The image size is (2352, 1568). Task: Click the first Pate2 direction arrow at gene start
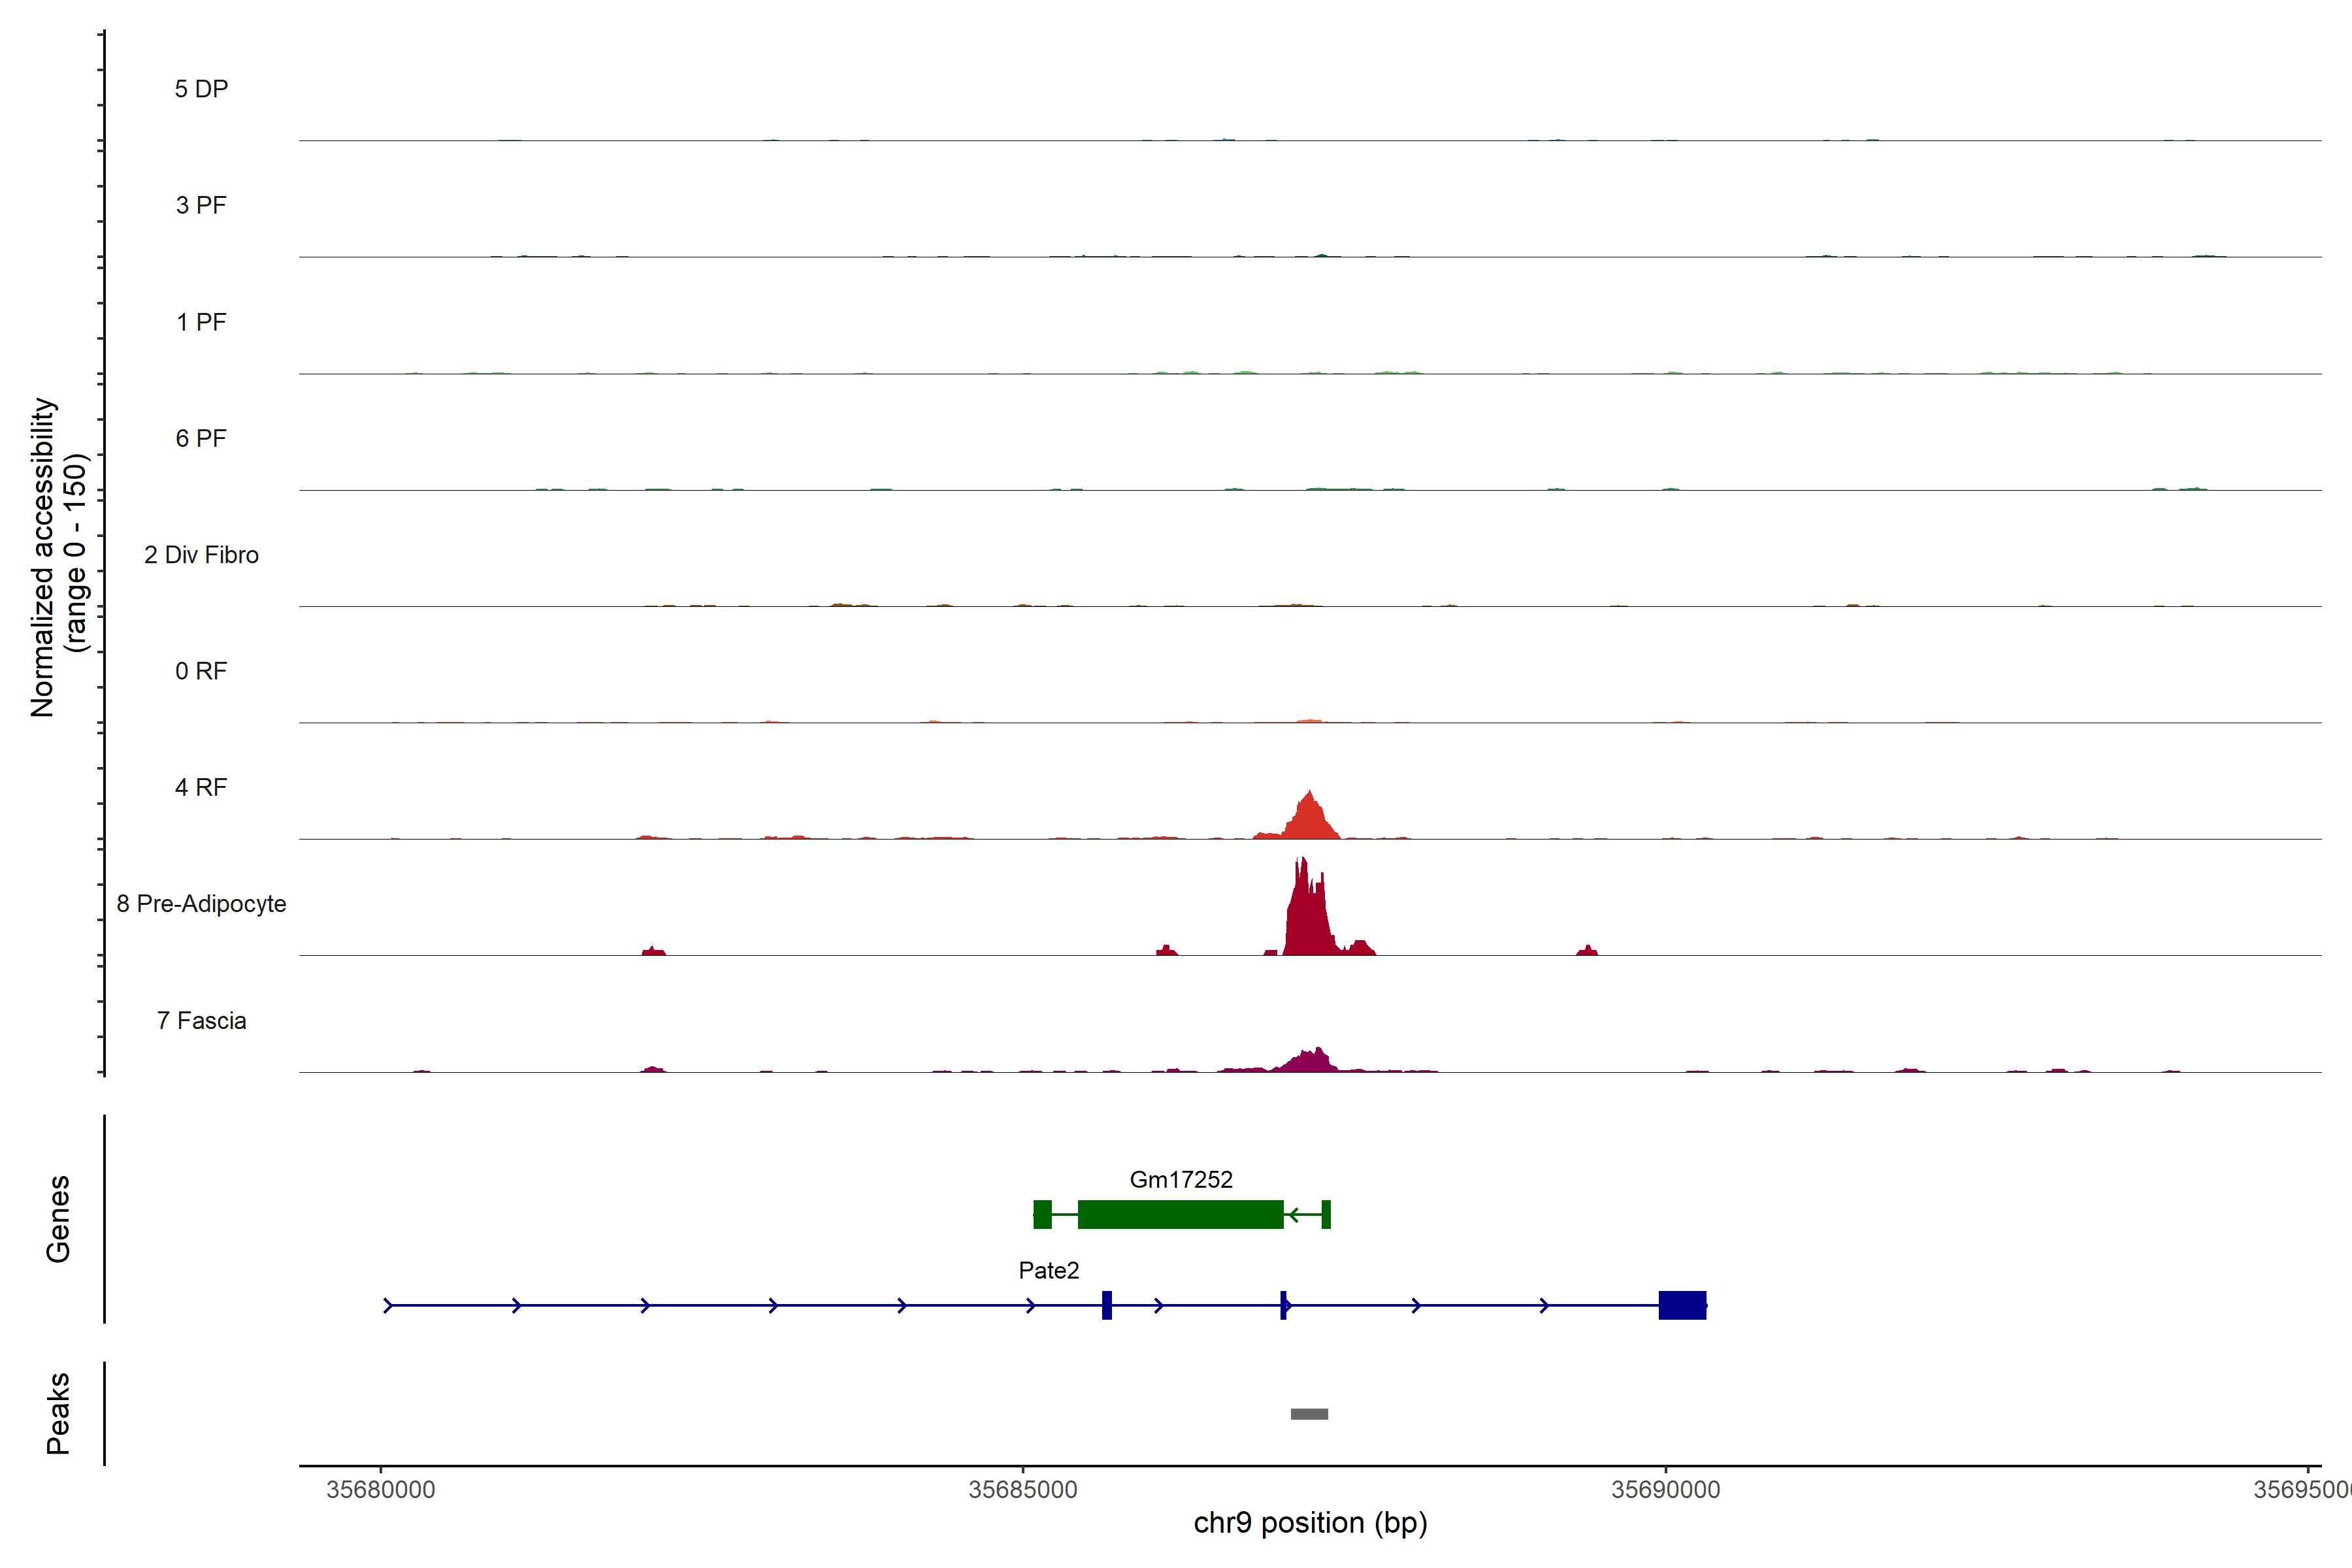pyautogui.click(x=389, y=1305)
